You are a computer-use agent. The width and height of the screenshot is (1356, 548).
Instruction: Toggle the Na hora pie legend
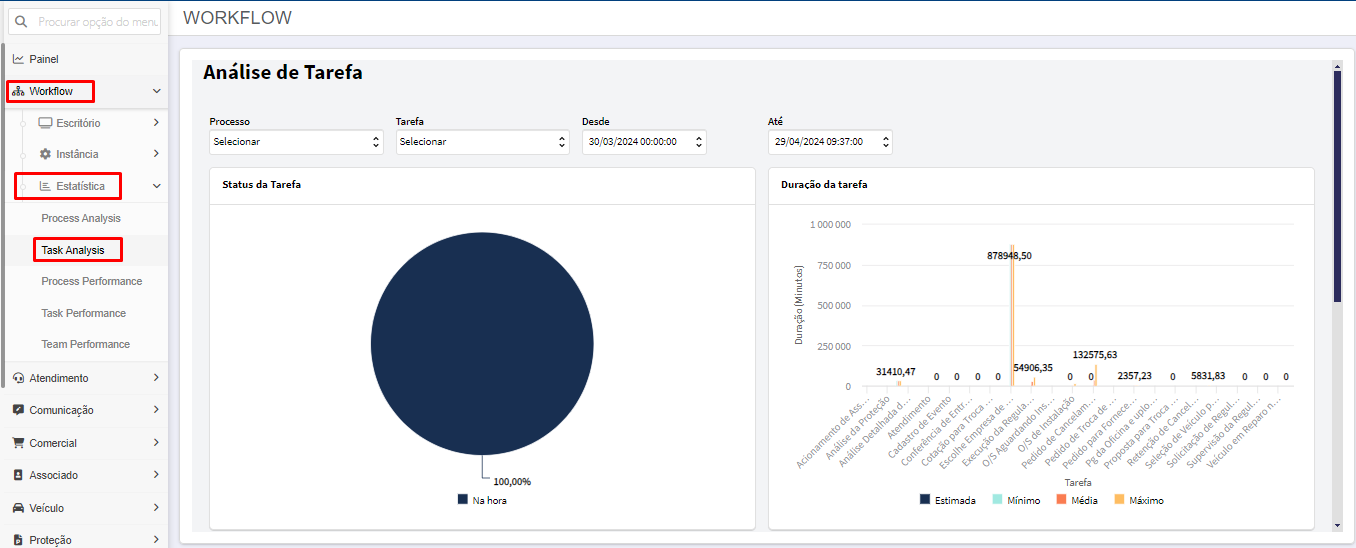pyautogui.click(x=482, y=500)
